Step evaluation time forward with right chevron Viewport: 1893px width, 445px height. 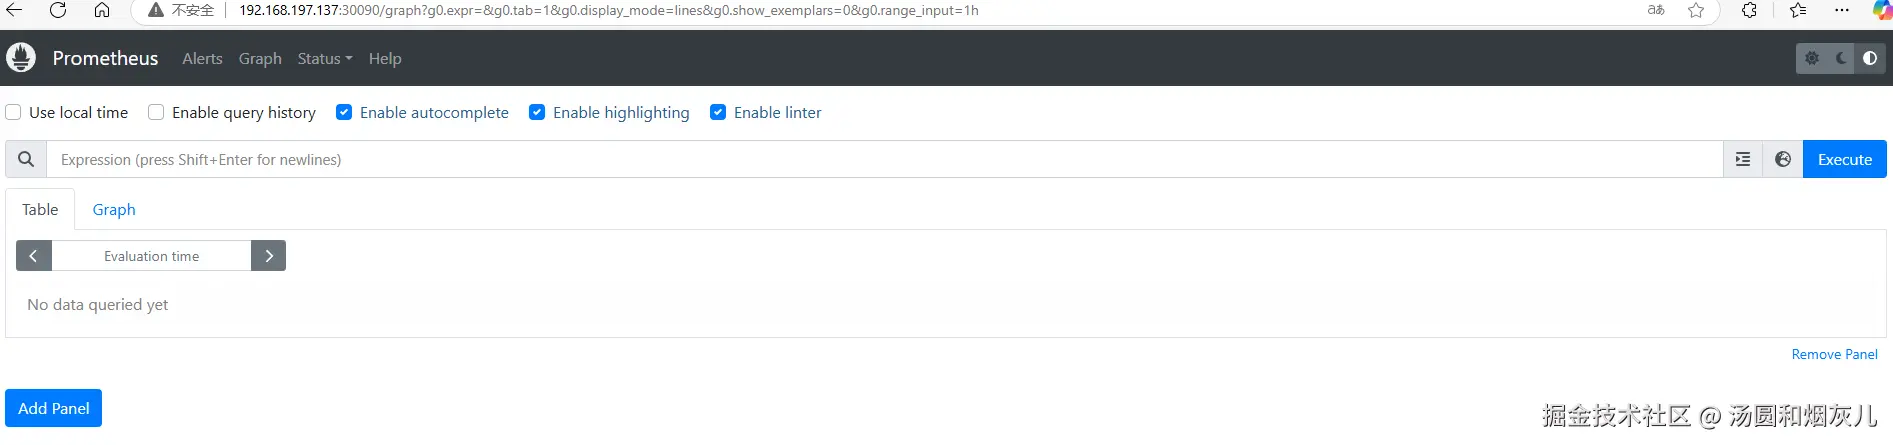[268, 256]
